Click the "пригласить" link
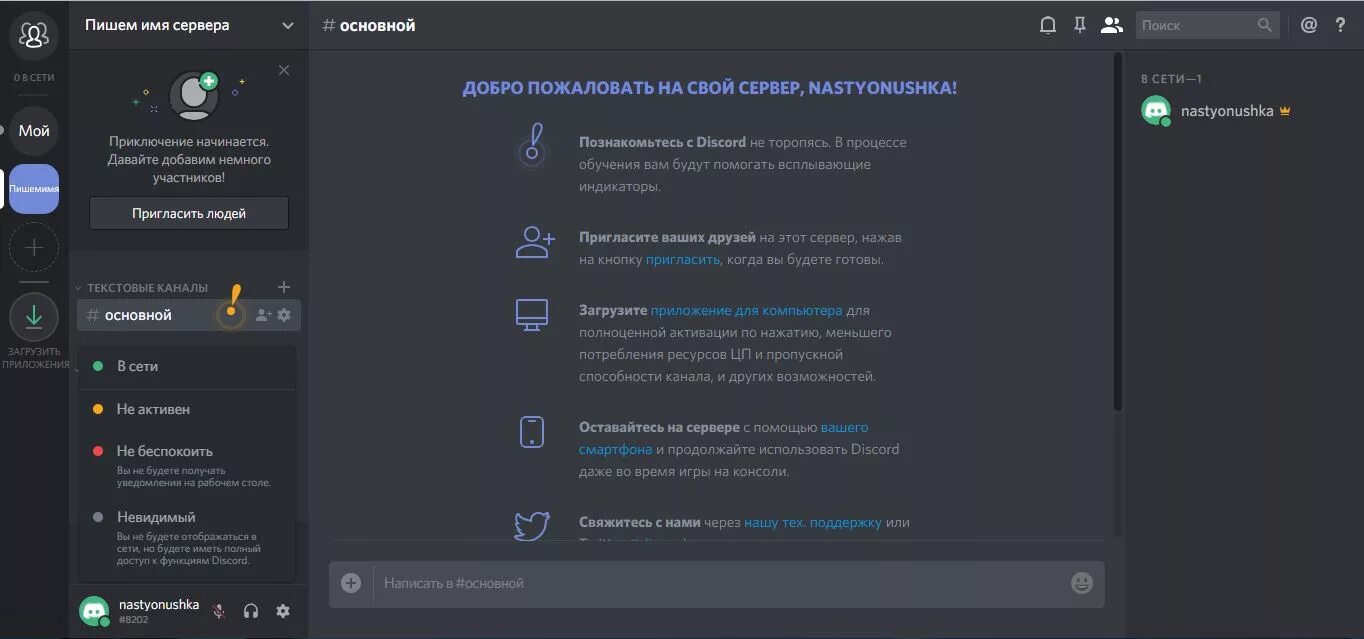The height and width of the screenshot is (639, 1364). [x=682, y=259]
